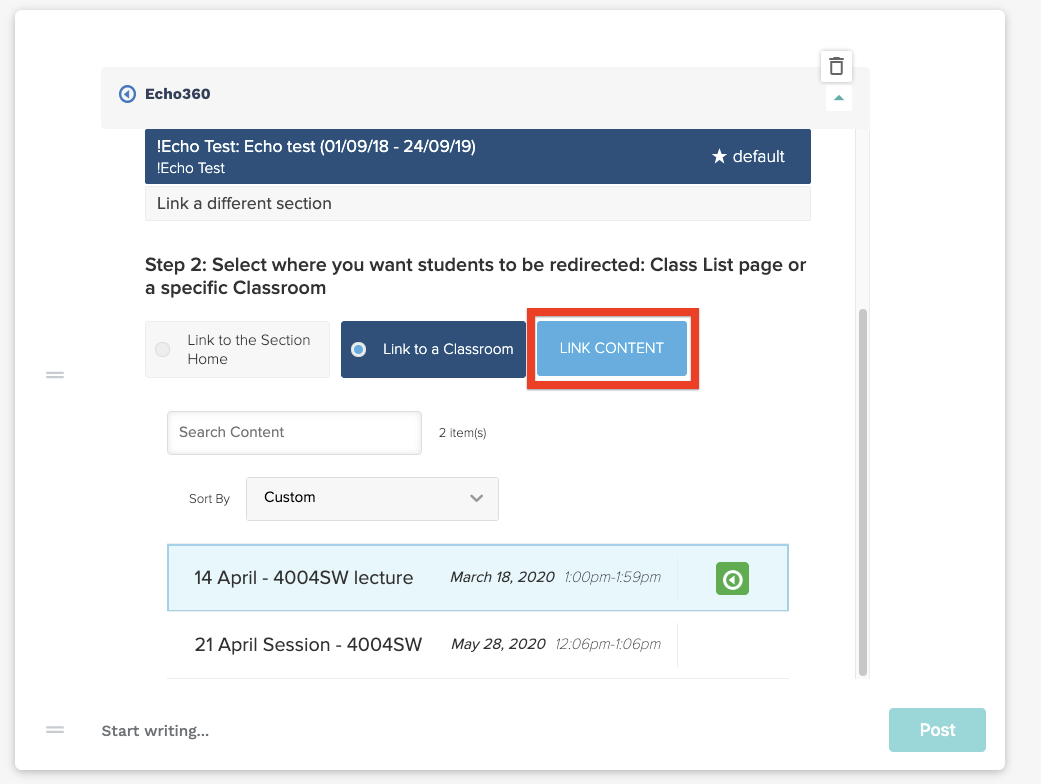Click the May 28, 2020 date
Screen dimensions: 1041x784
[x=498, y=644]
